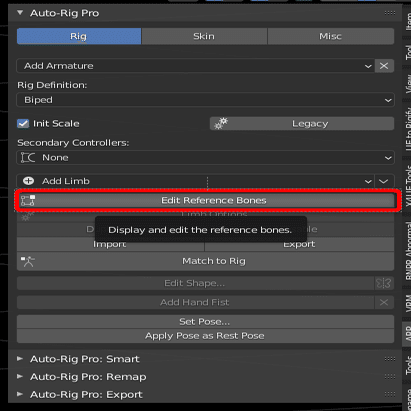Open the extra chevron menu beside Add Limb
The image size is (411, 411).
click(384, 181)
